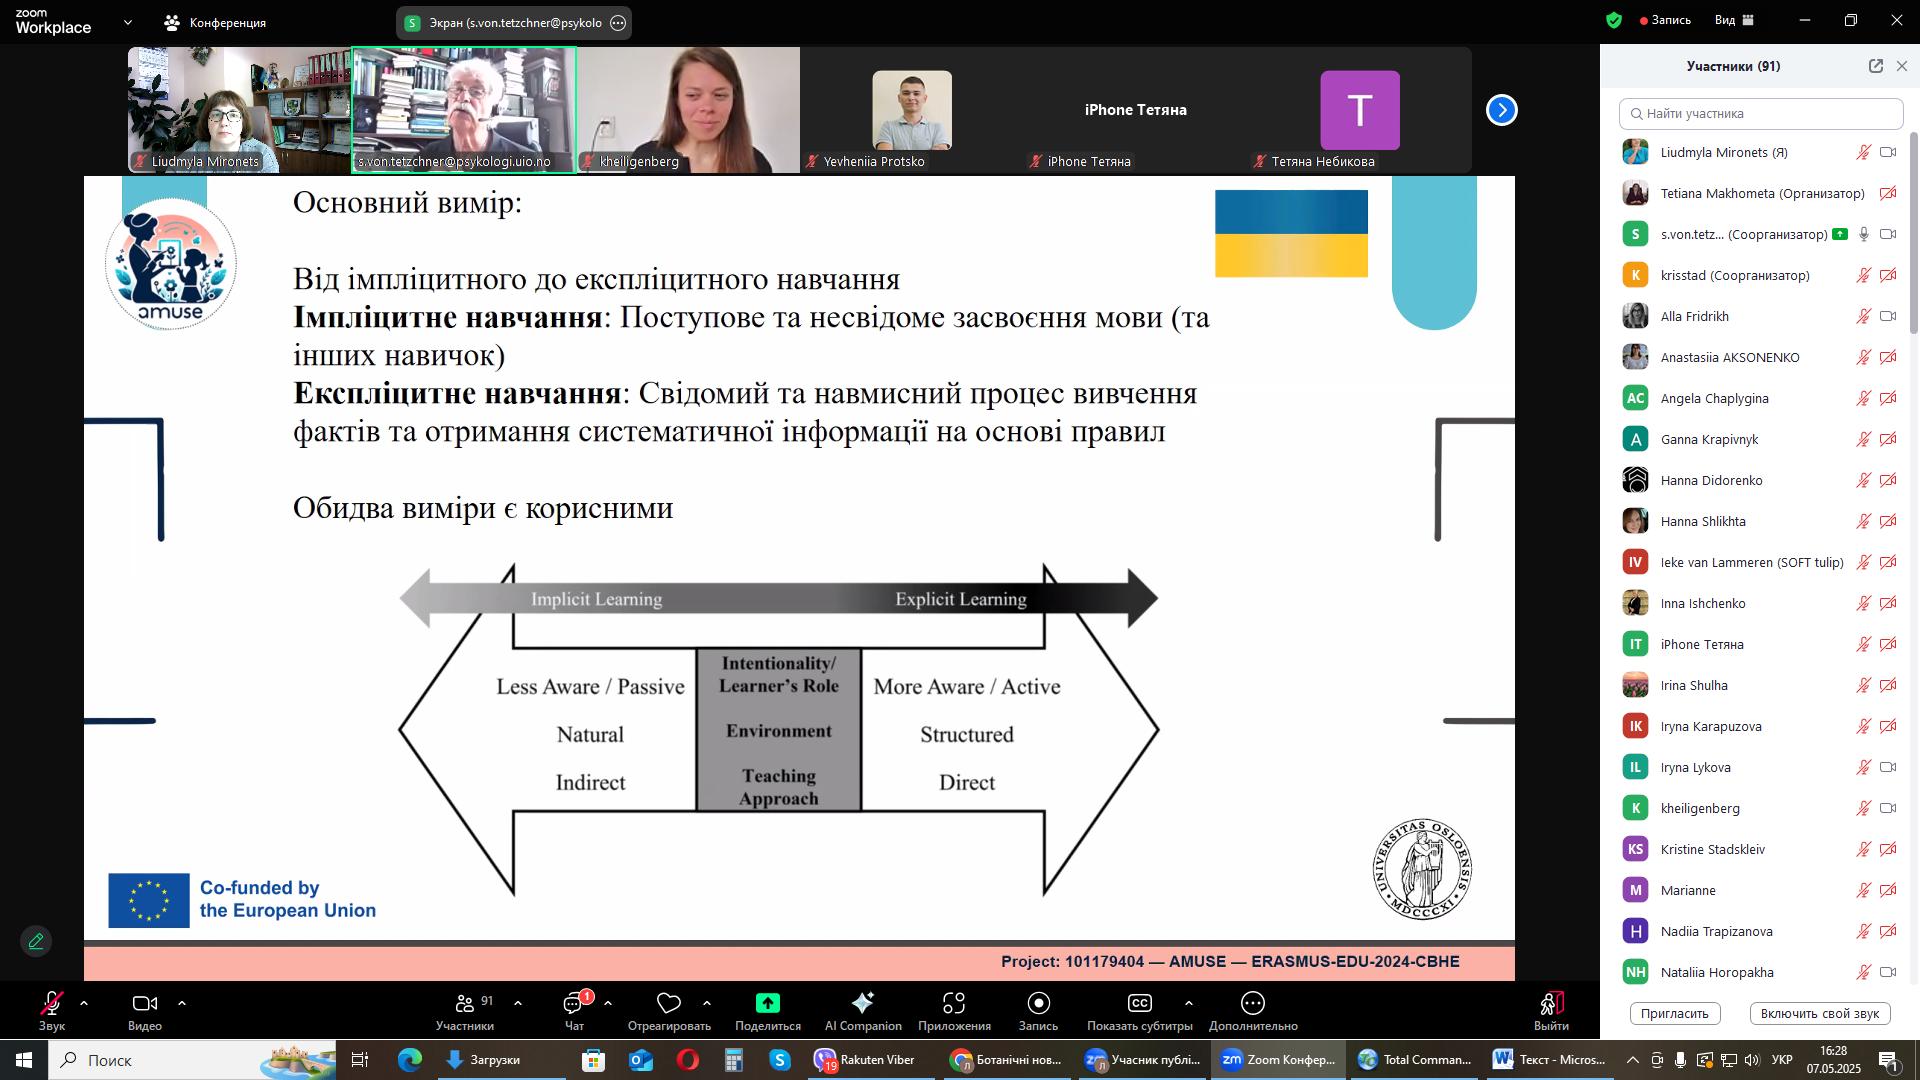Expand video options arrow next to Видео
The image size is (1920, 1080).
pos(182,1003)
